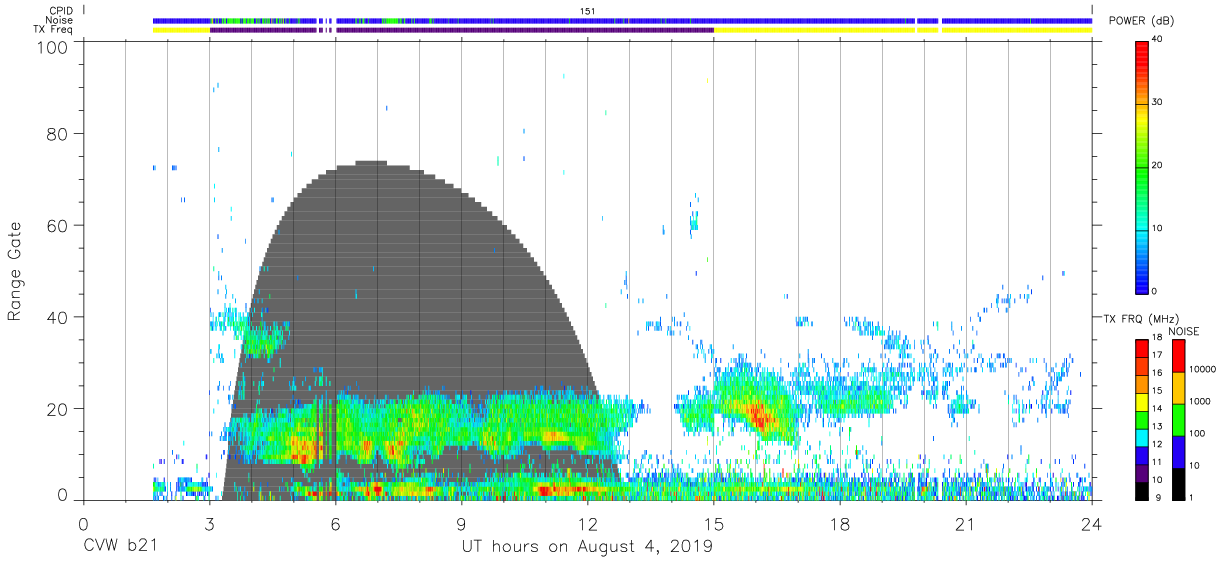Click the 18 label on TX frequency legend
1228x567 pixels.
[1157, 338]
